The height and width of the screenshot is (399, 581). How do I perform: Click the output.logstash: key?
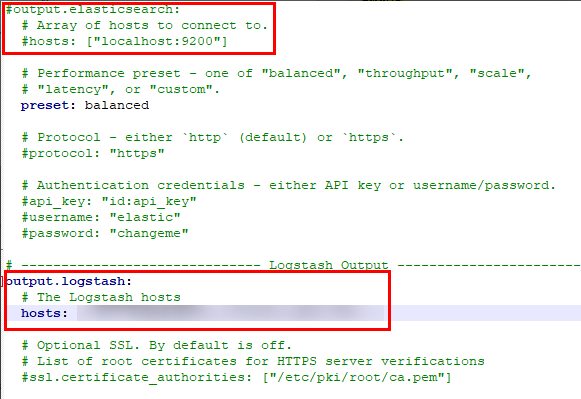coord(69,281)
